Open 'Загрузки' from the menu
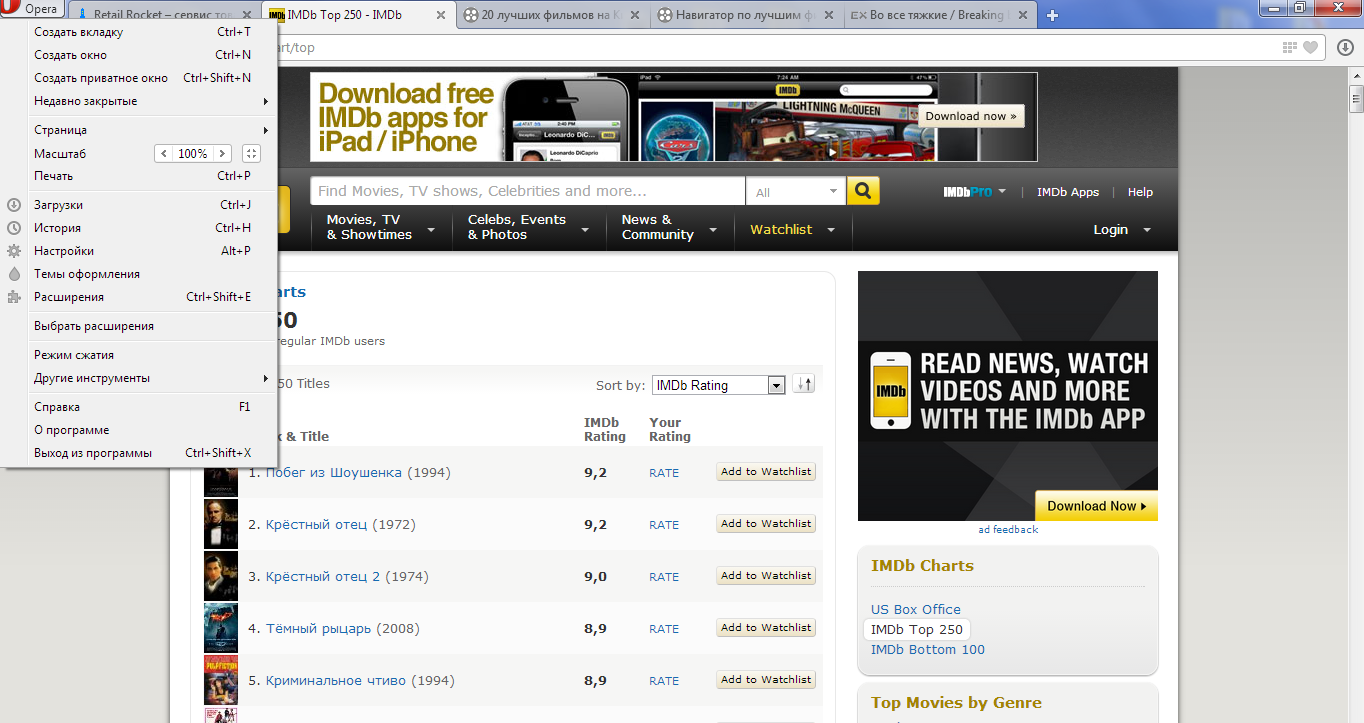Viewport: 1364px width, 723px height. click(139, 205)
